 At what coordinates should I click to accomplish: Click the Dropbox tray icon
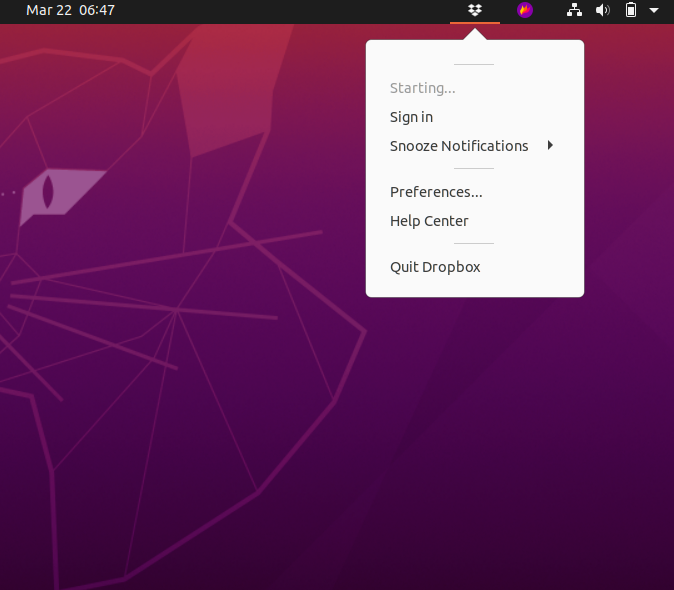(475, 10)
